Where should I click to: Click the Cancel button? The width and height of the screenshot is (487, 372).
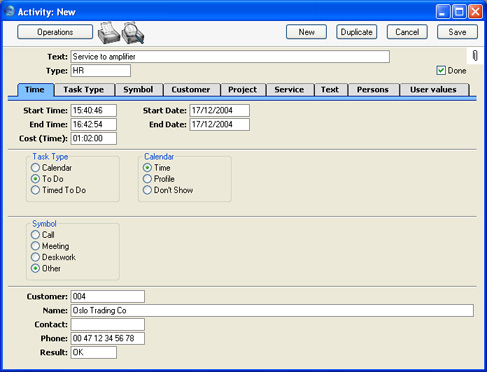pos(407,32)
